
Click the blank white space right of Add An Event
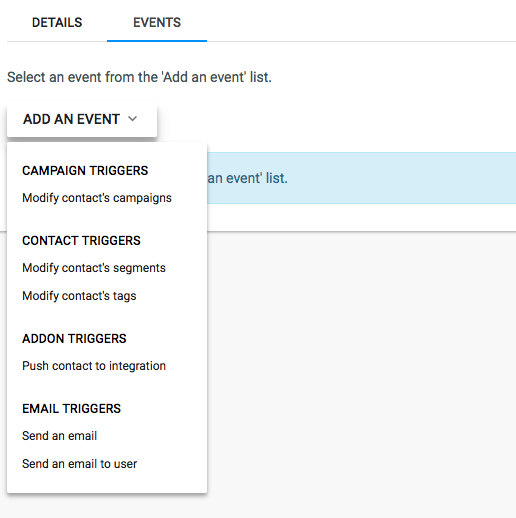333,119
